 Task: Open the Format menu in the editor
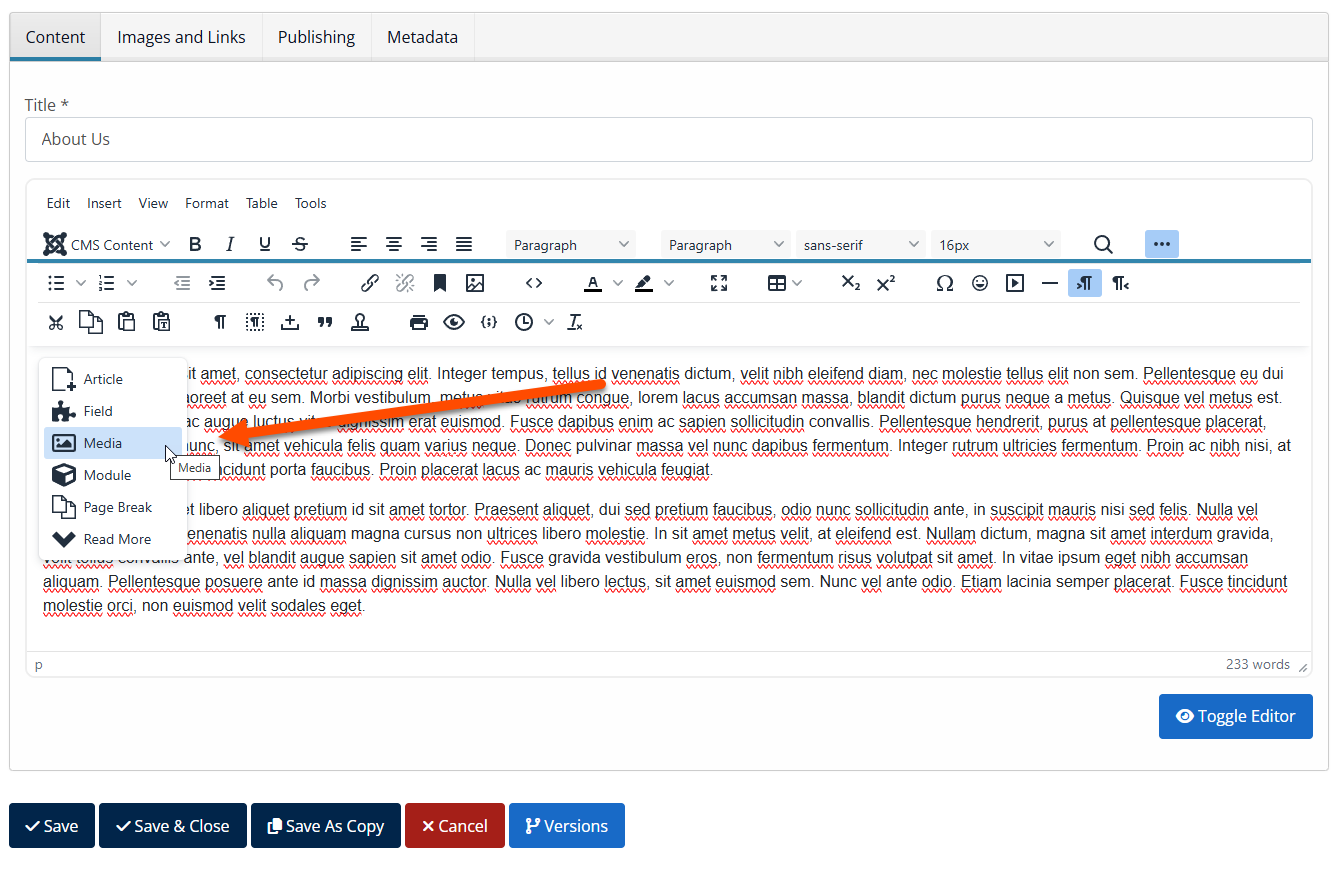pyautogui.click(x=206, y=203)
